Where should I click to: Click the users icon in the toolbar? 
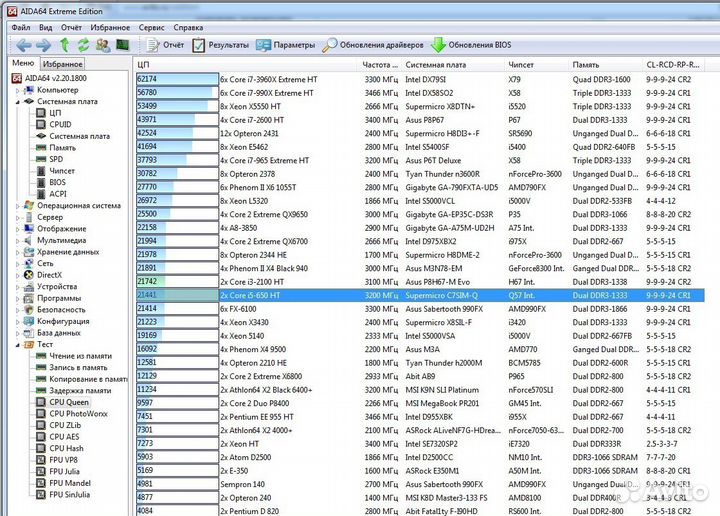[103, 45]
